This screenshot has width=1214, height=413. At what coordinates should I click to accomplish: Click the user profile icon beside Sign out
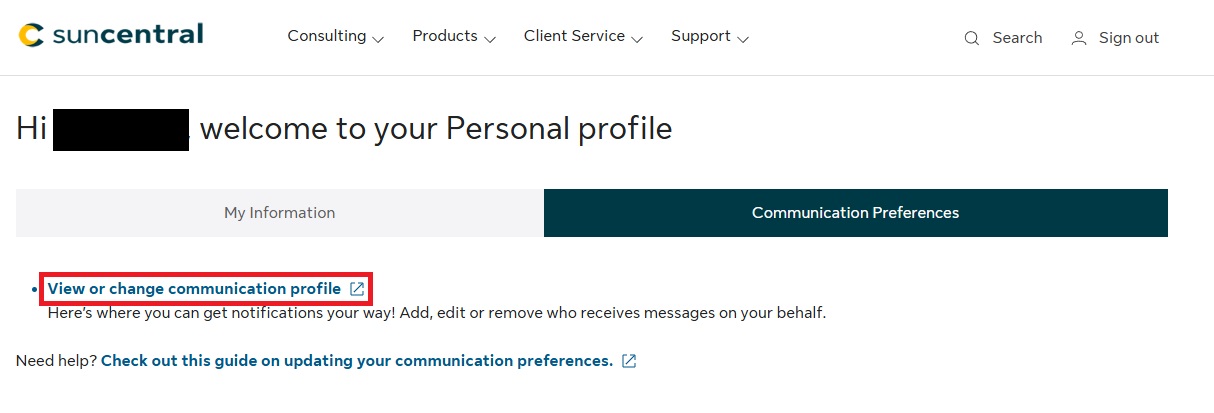[x=1078, y=38]
